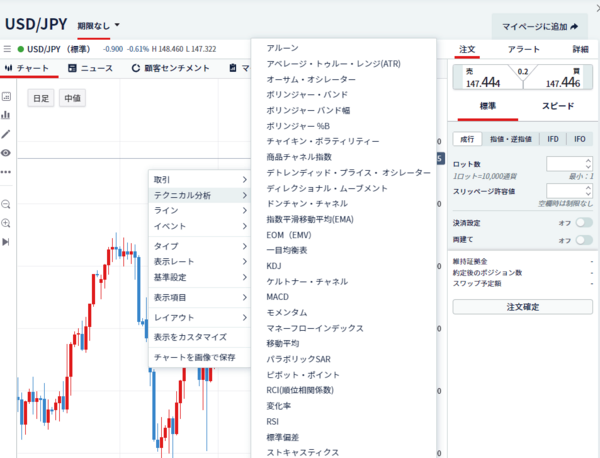The width and height of the screenshot is (600, 458).
Task: Click the hamburger menu icon beside USD/JPY
Action: (7, 48)
